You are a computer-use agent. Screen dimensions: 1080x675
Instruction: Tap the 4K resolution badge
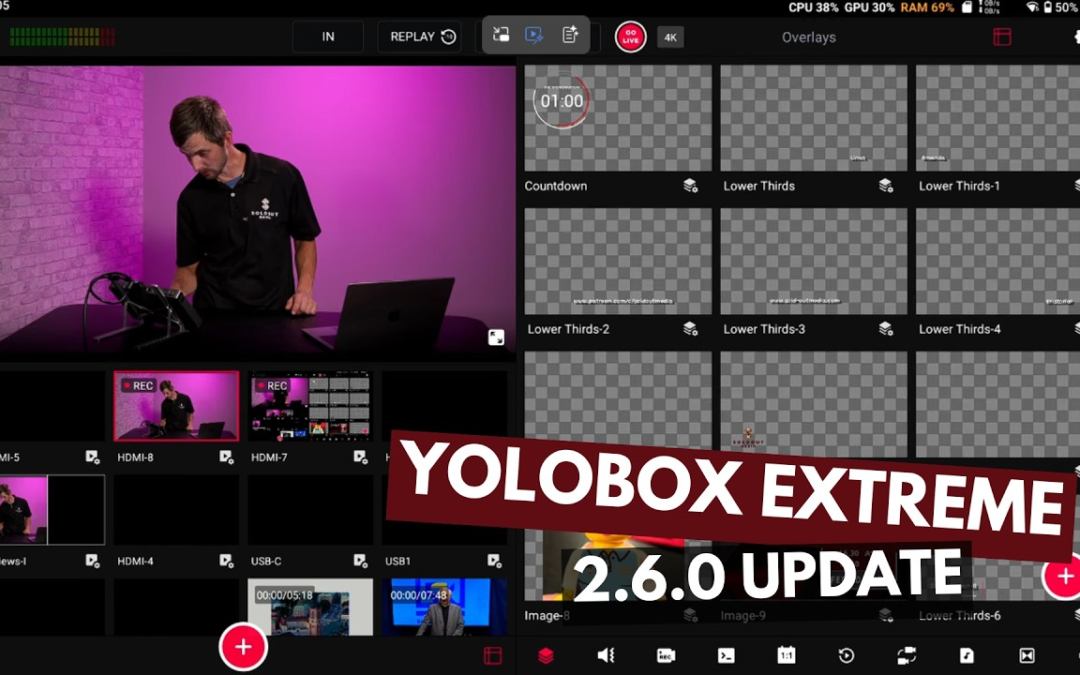[670, 37]
